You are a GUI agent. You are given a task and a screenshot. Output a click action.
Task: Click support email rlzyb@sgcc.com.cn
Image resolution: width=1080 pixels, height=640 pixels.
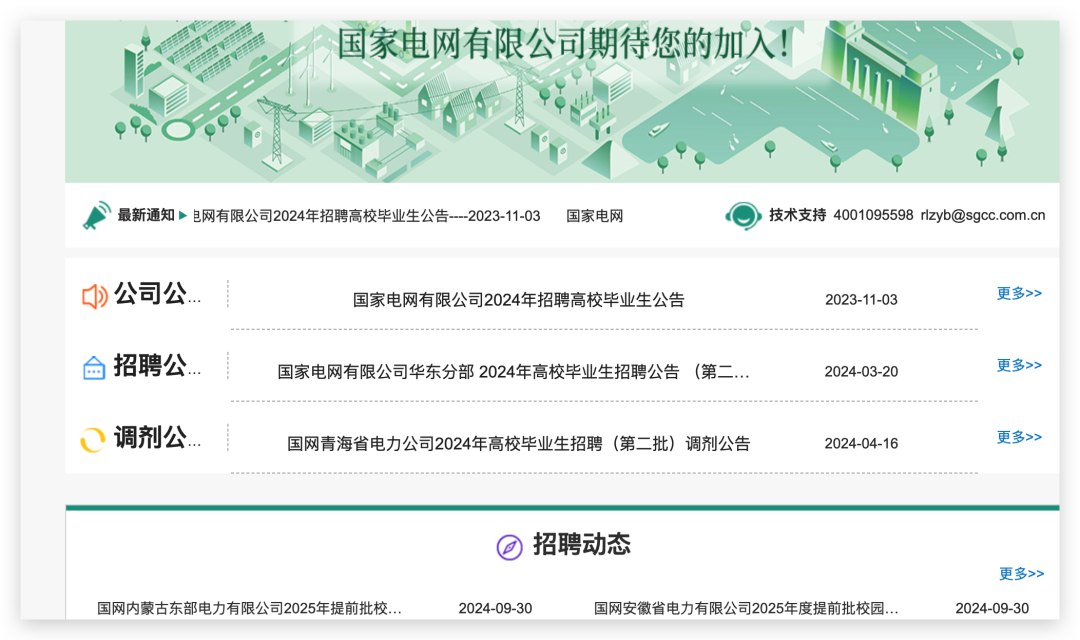(x=983, y=215)
